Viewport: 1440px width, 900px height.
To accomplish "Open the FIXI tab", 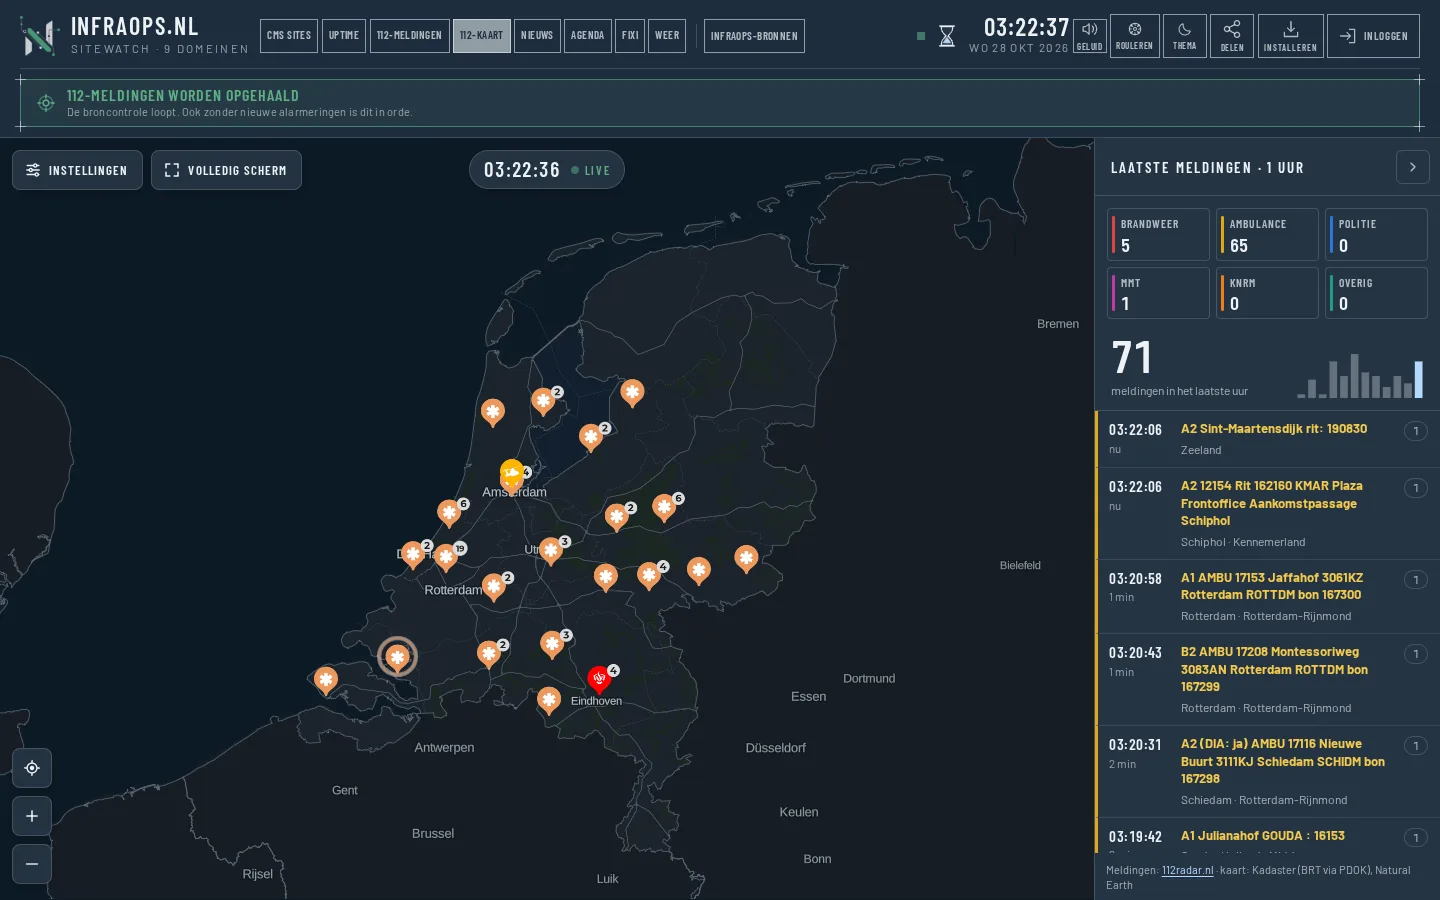I will pyautogui.click(x=630, y=36).
